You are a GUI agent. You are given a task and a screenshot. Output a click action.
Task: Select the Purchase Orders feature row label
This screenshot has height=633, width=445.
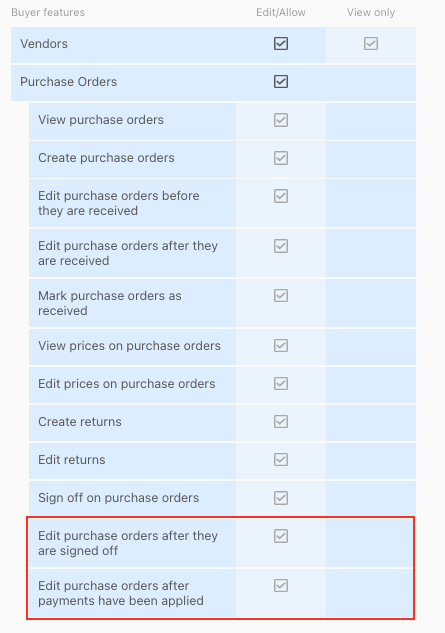click(69, 82)
